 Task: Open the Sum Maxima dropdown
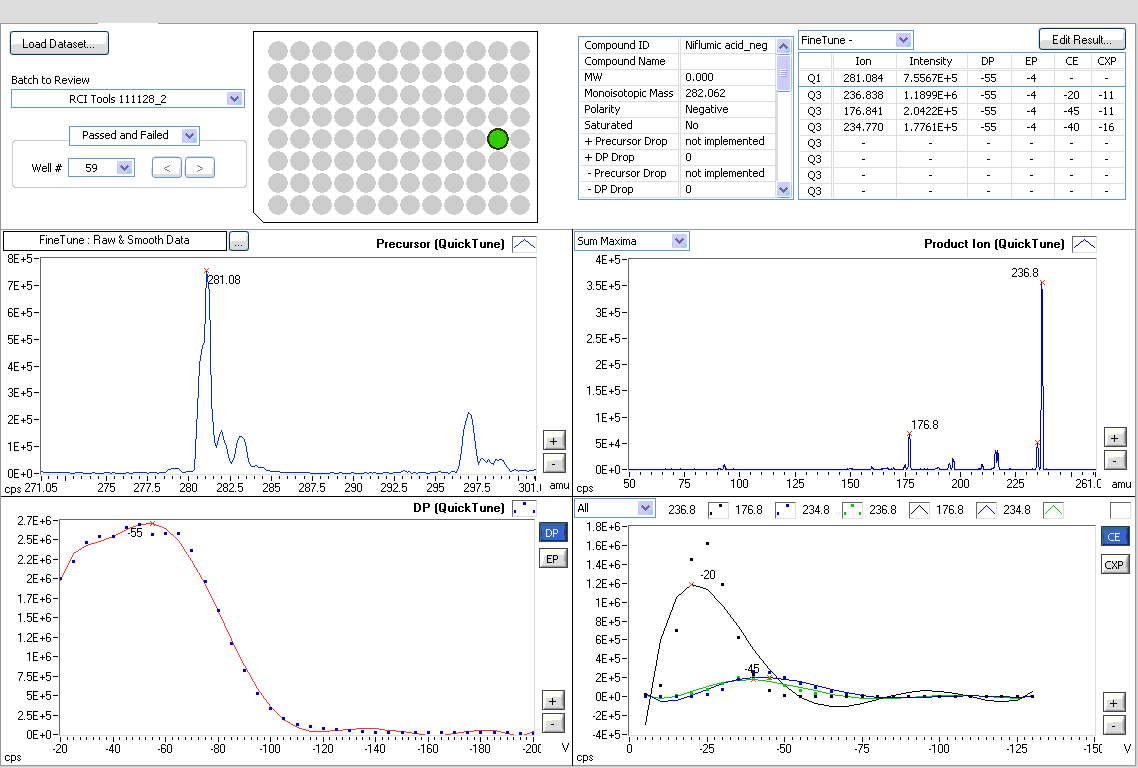[x=679, y=241]
